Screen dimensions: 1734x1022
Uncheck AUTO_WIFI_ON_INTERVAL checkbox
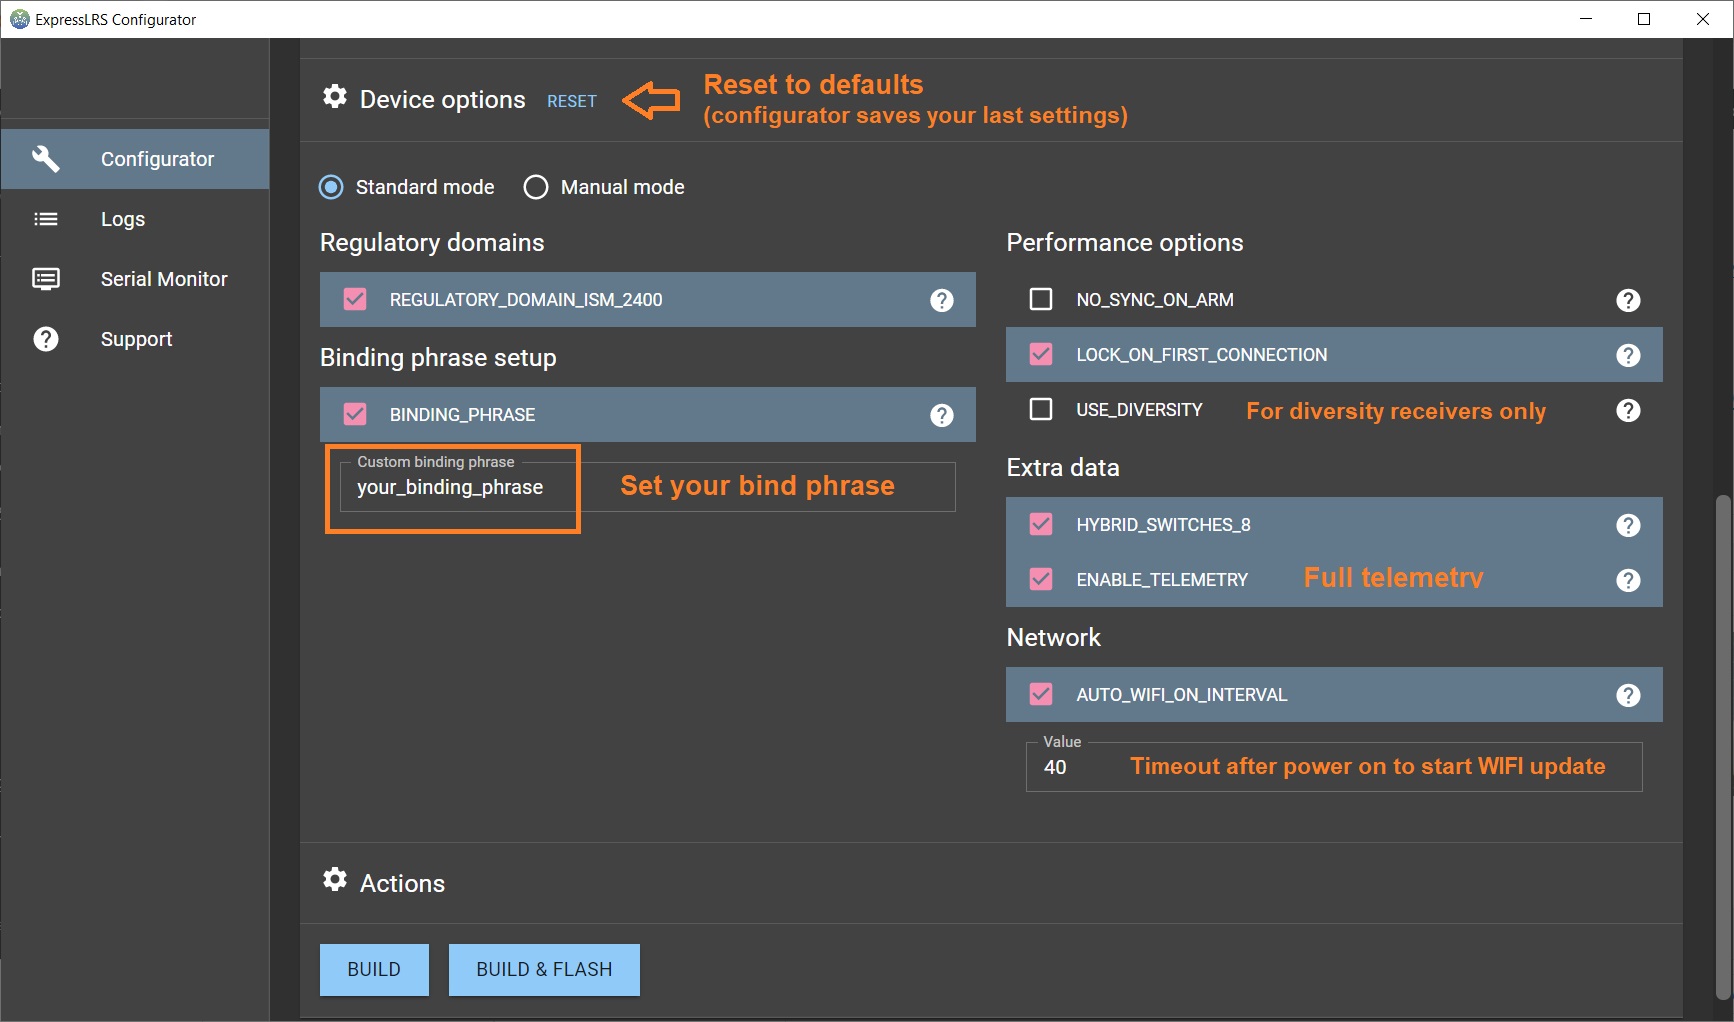tap(1041, 694)
